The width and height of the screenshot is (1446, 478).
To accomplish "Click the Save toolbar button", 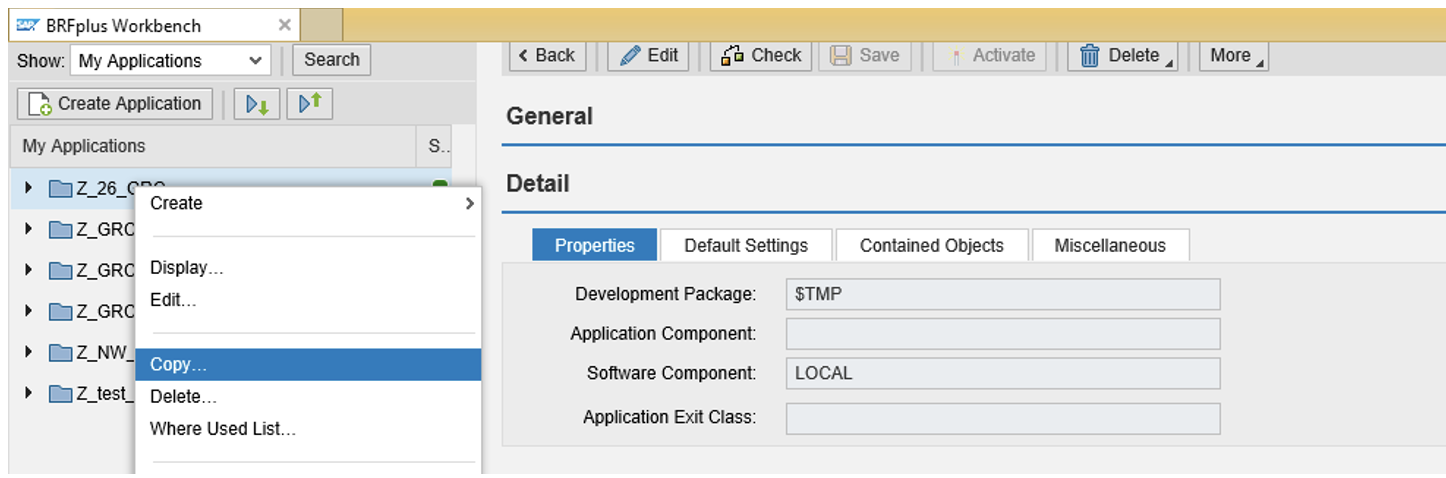I will click(x=866, y=56).
